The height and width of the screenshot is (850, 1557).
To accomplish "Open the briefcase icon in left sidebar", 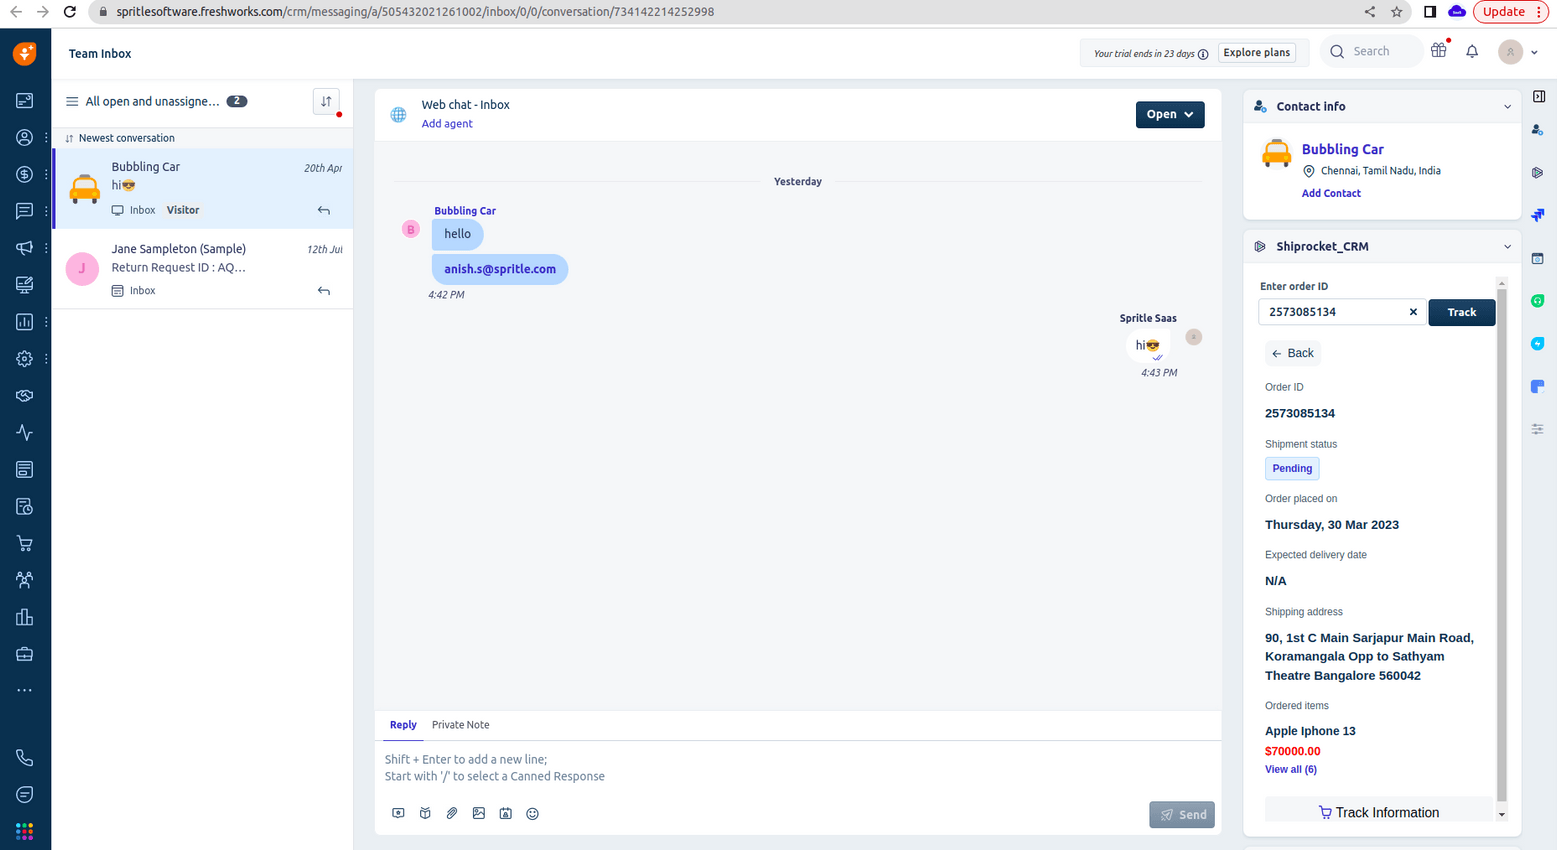I will (25, 654).
